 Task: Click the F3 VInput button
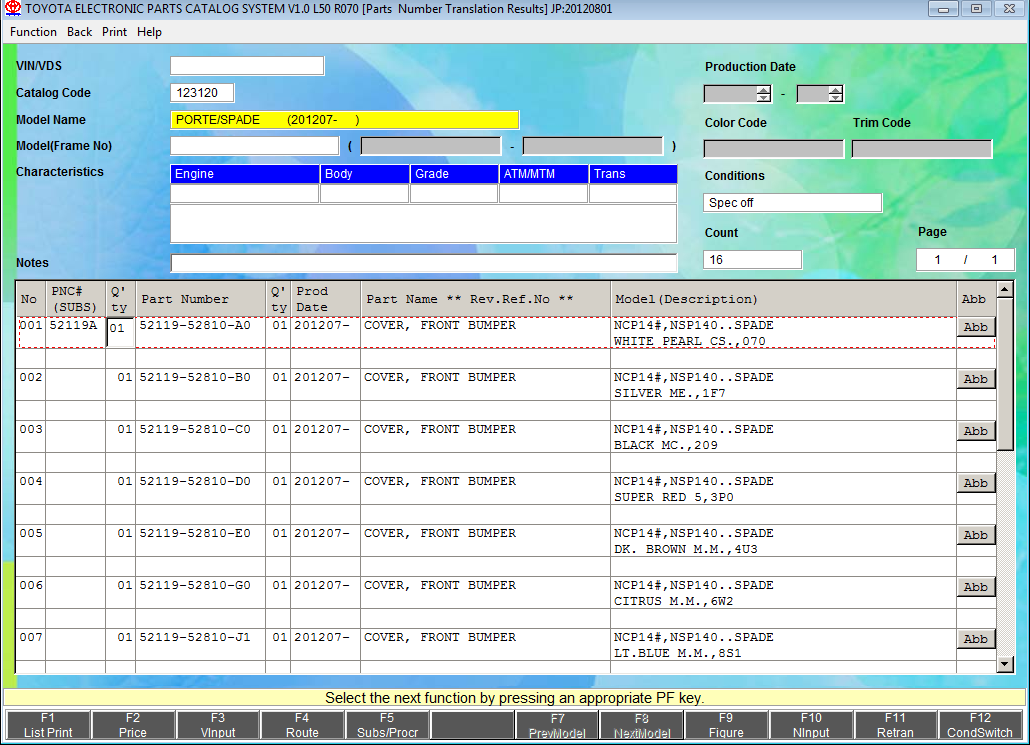[x=217, y=725]
